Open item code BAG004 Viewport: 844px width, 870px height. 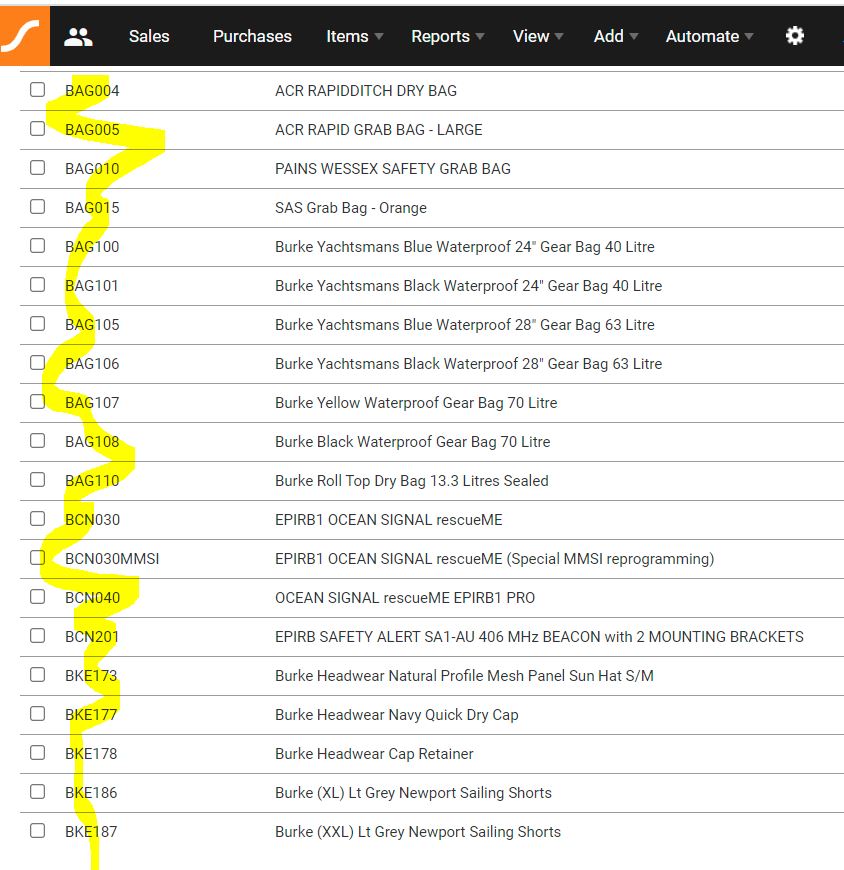click(x=92, y=90)
